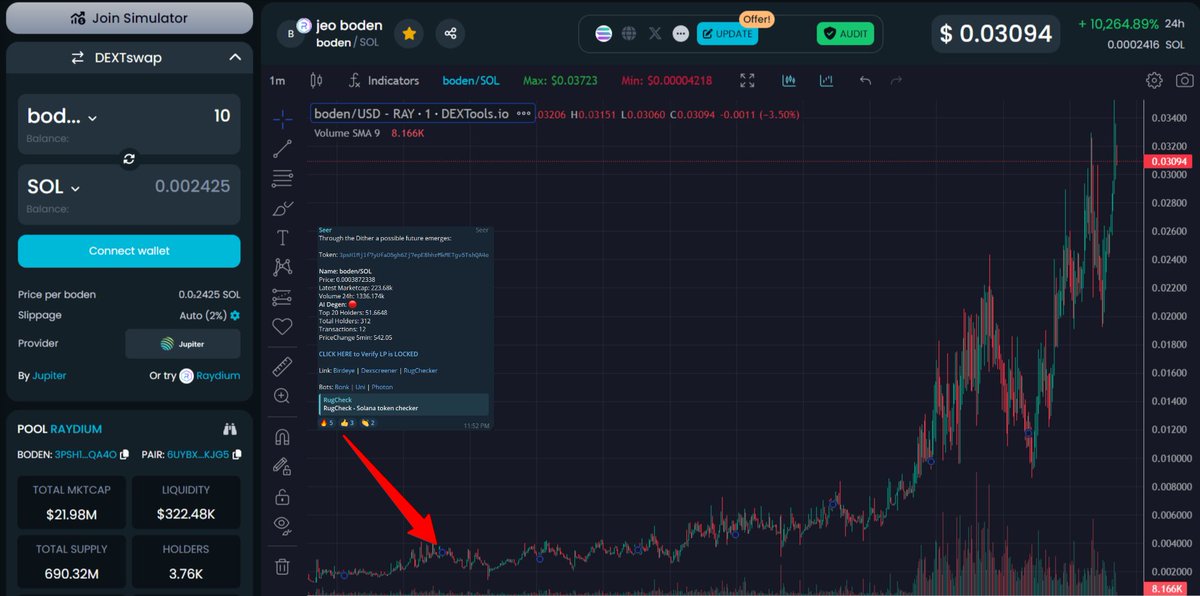
Task: Select the crosshair cursor tool
Action: tap(282, 119)
